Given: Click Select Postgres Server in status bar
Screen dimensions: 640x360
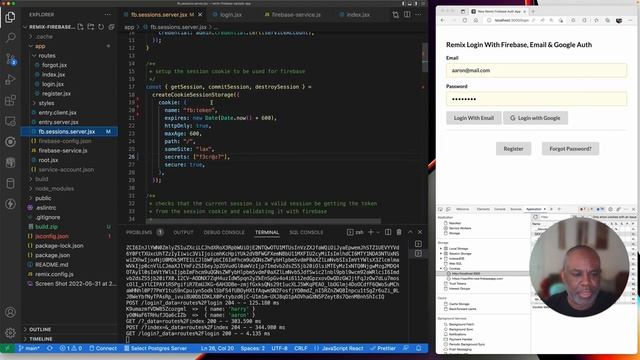Looking at the screenshot, I should 155,348.
